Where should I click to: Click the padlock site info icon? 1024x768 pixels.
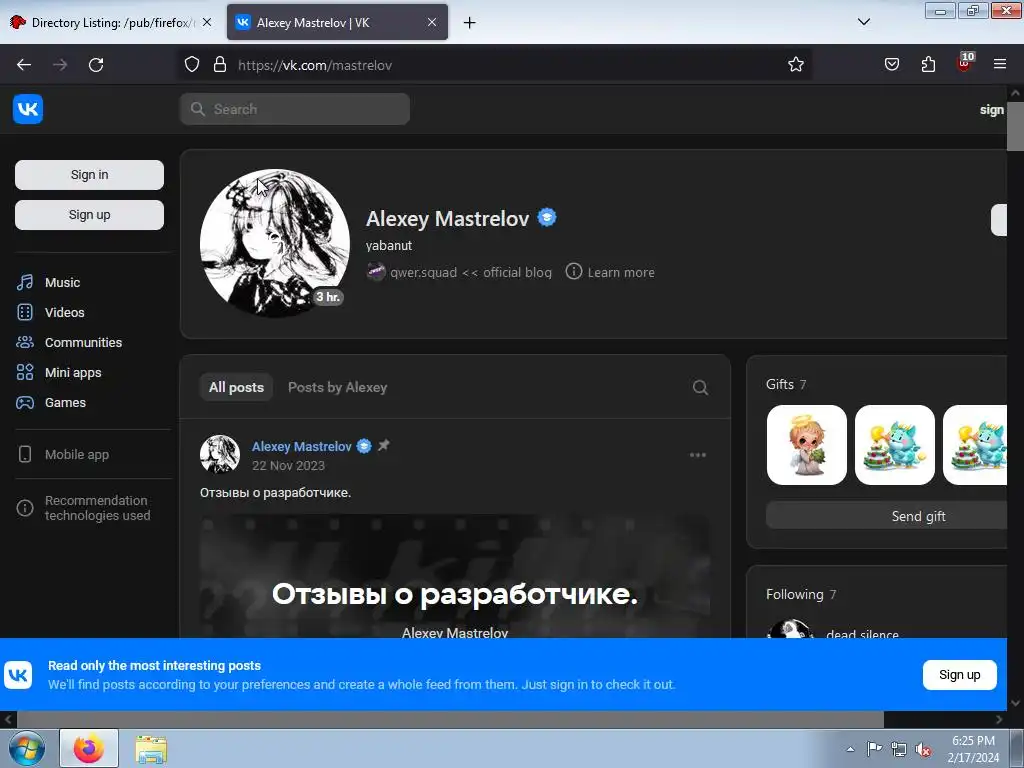coord(220,65)
